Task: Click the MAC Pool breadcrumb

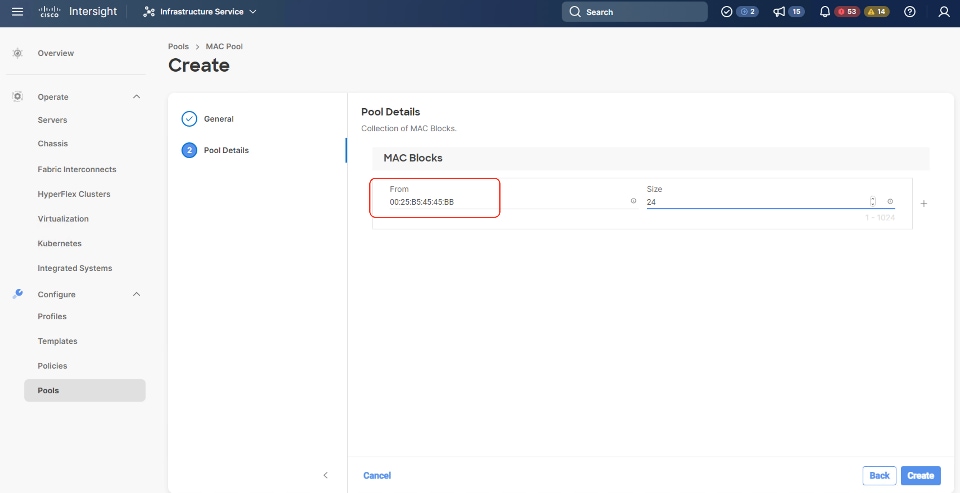Action: coord(224,47)
